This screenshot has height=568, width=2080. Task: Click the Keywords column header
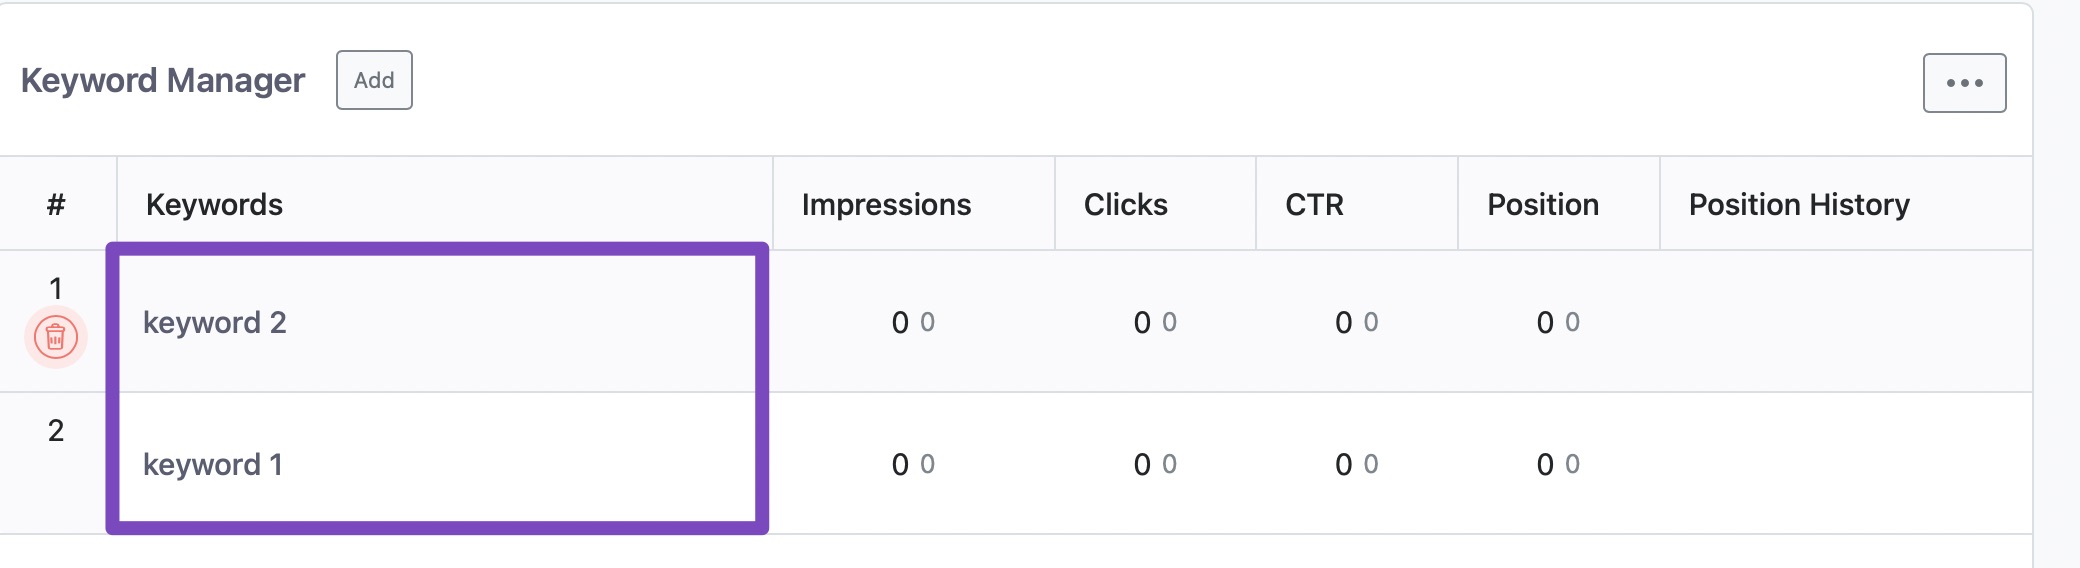point(214,204)
